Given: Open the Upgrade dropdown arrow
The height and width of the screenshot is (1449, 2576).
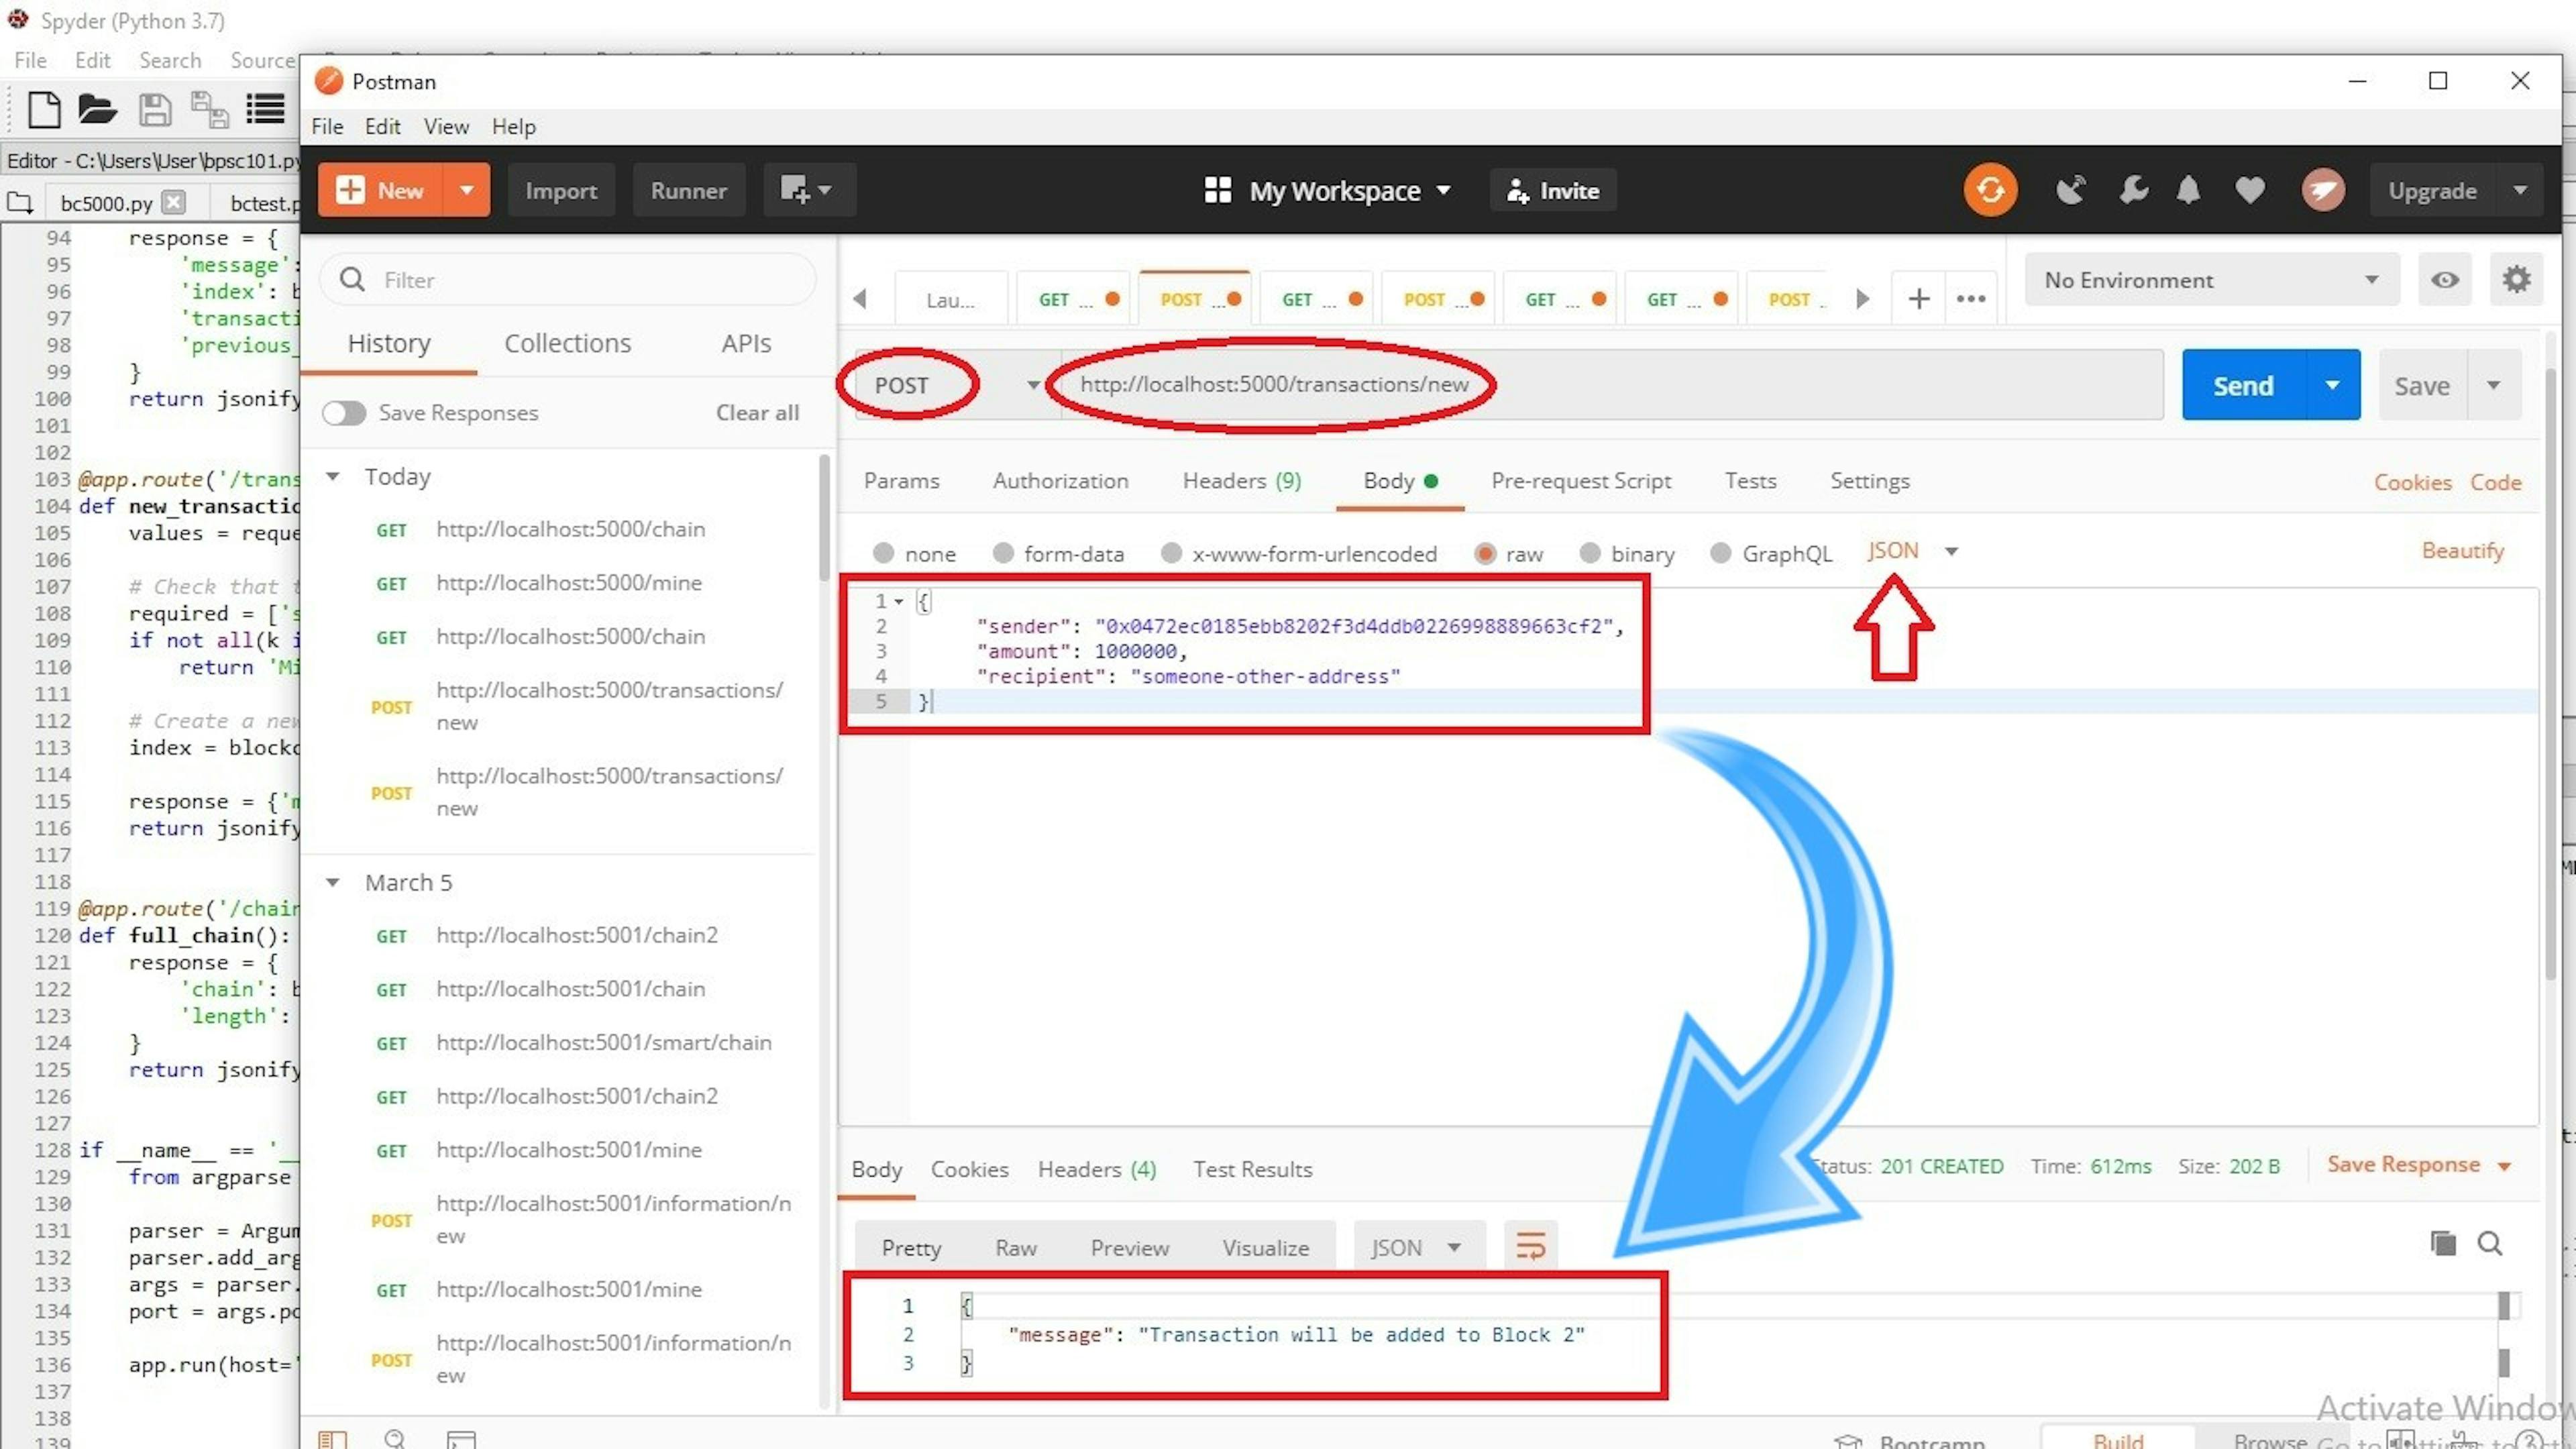Looking at the screenshot, I should 2520,190.
